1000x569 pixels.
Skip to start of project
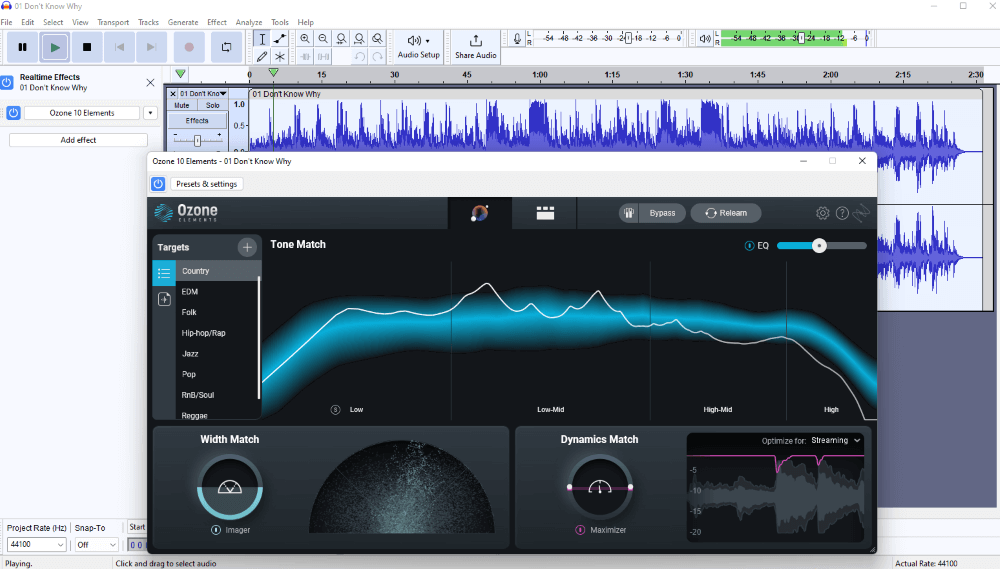tap(119, 47)
